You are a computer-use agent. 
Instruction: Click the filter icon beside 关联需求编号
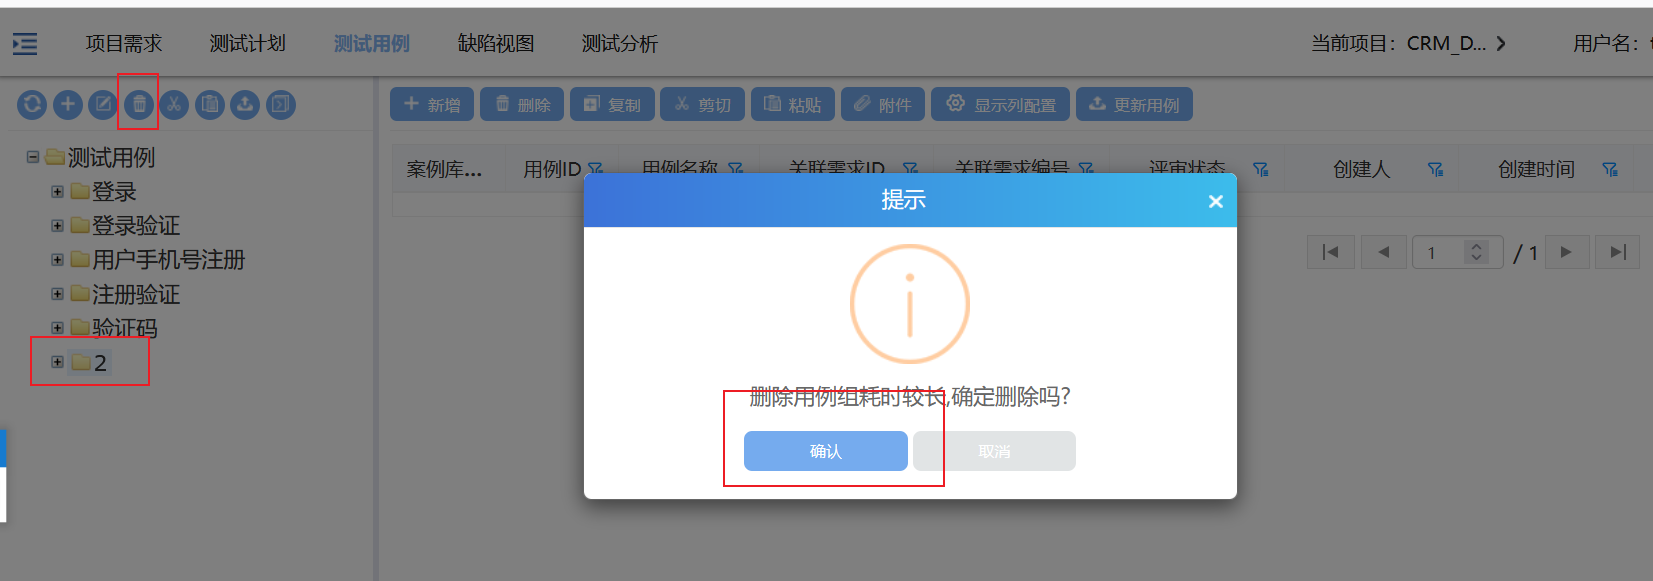tap(1086, 168)
